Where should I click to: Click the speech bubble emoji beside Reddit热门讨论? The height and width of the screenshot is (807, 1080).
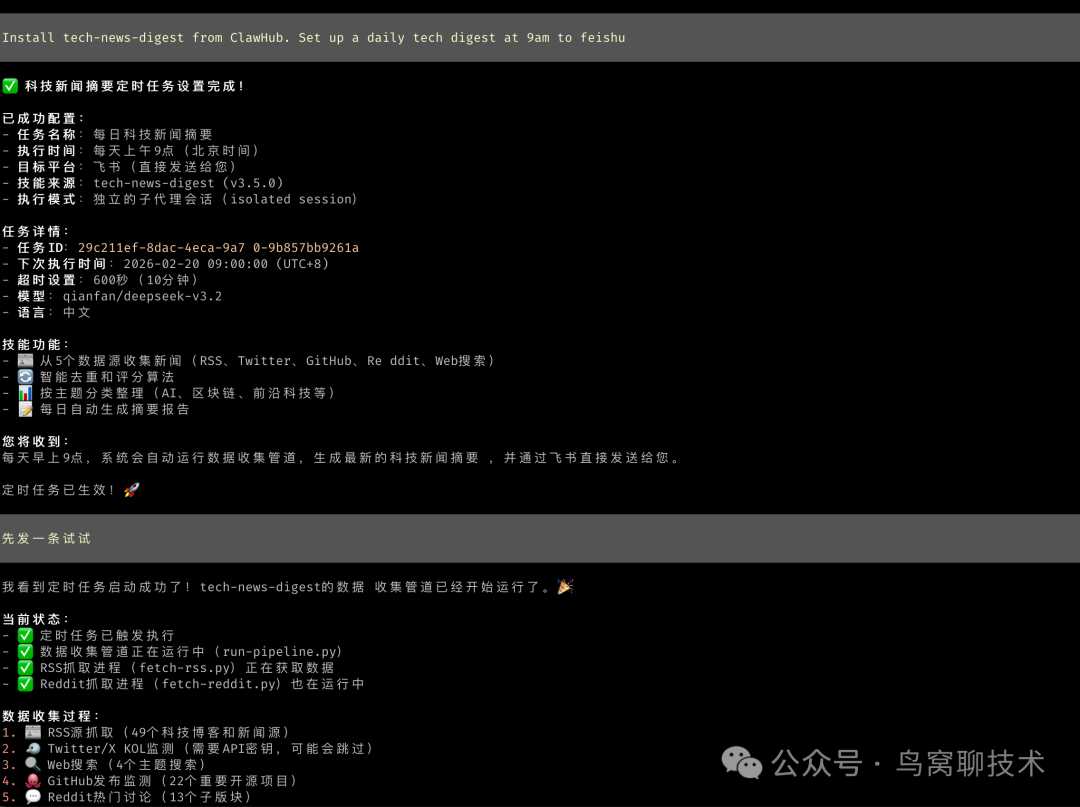[33, 797]
